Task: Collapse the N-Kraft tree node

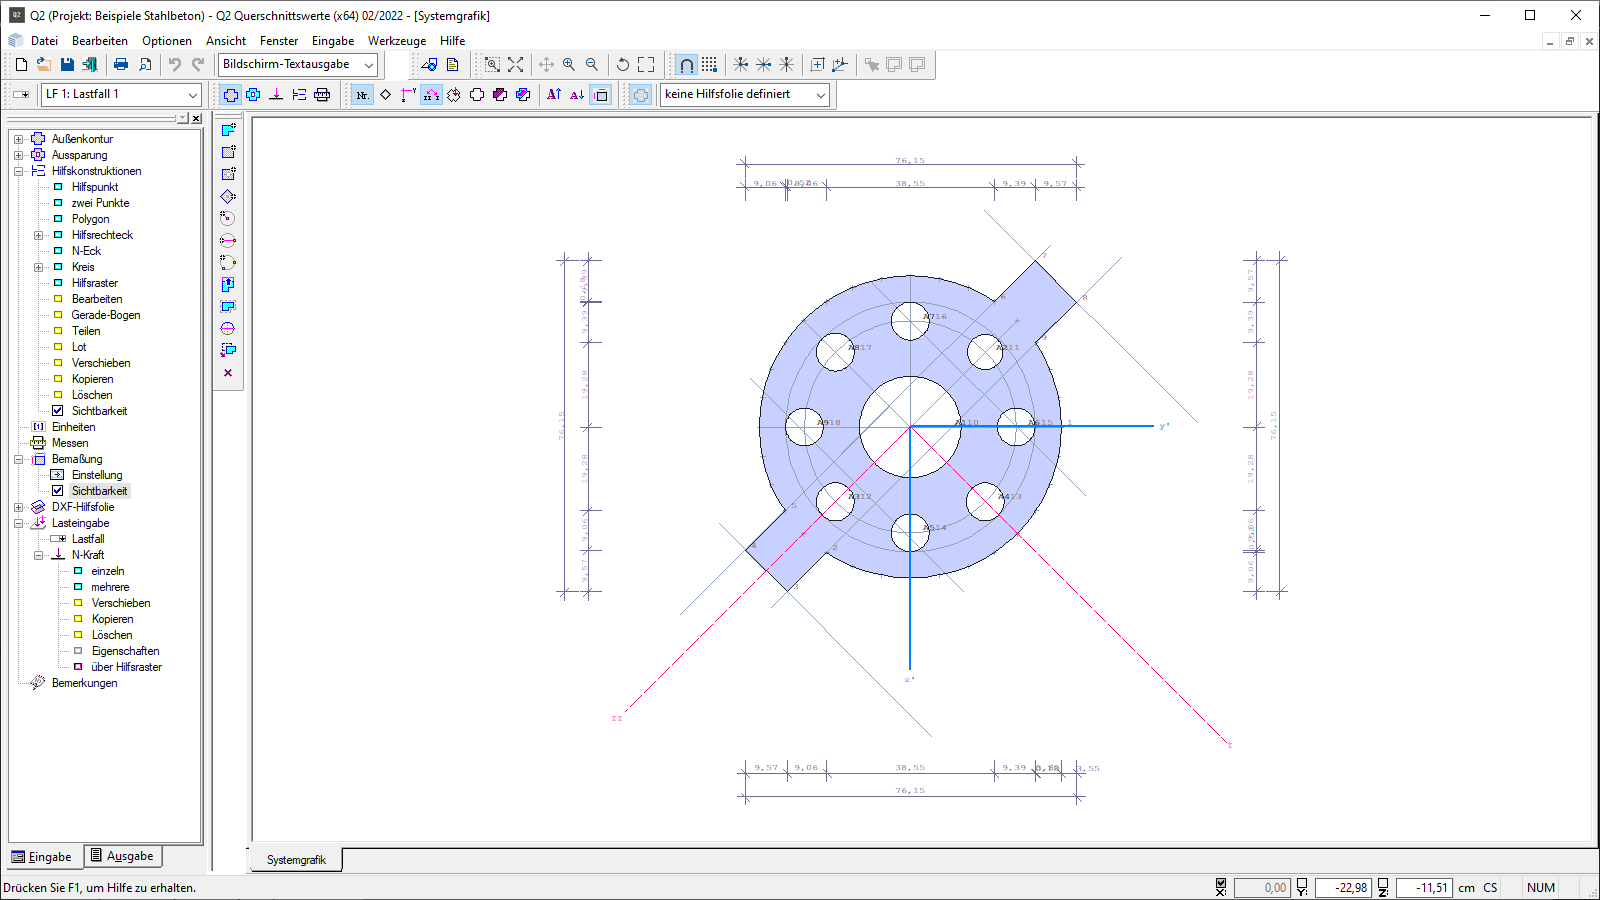Action: 38,555
